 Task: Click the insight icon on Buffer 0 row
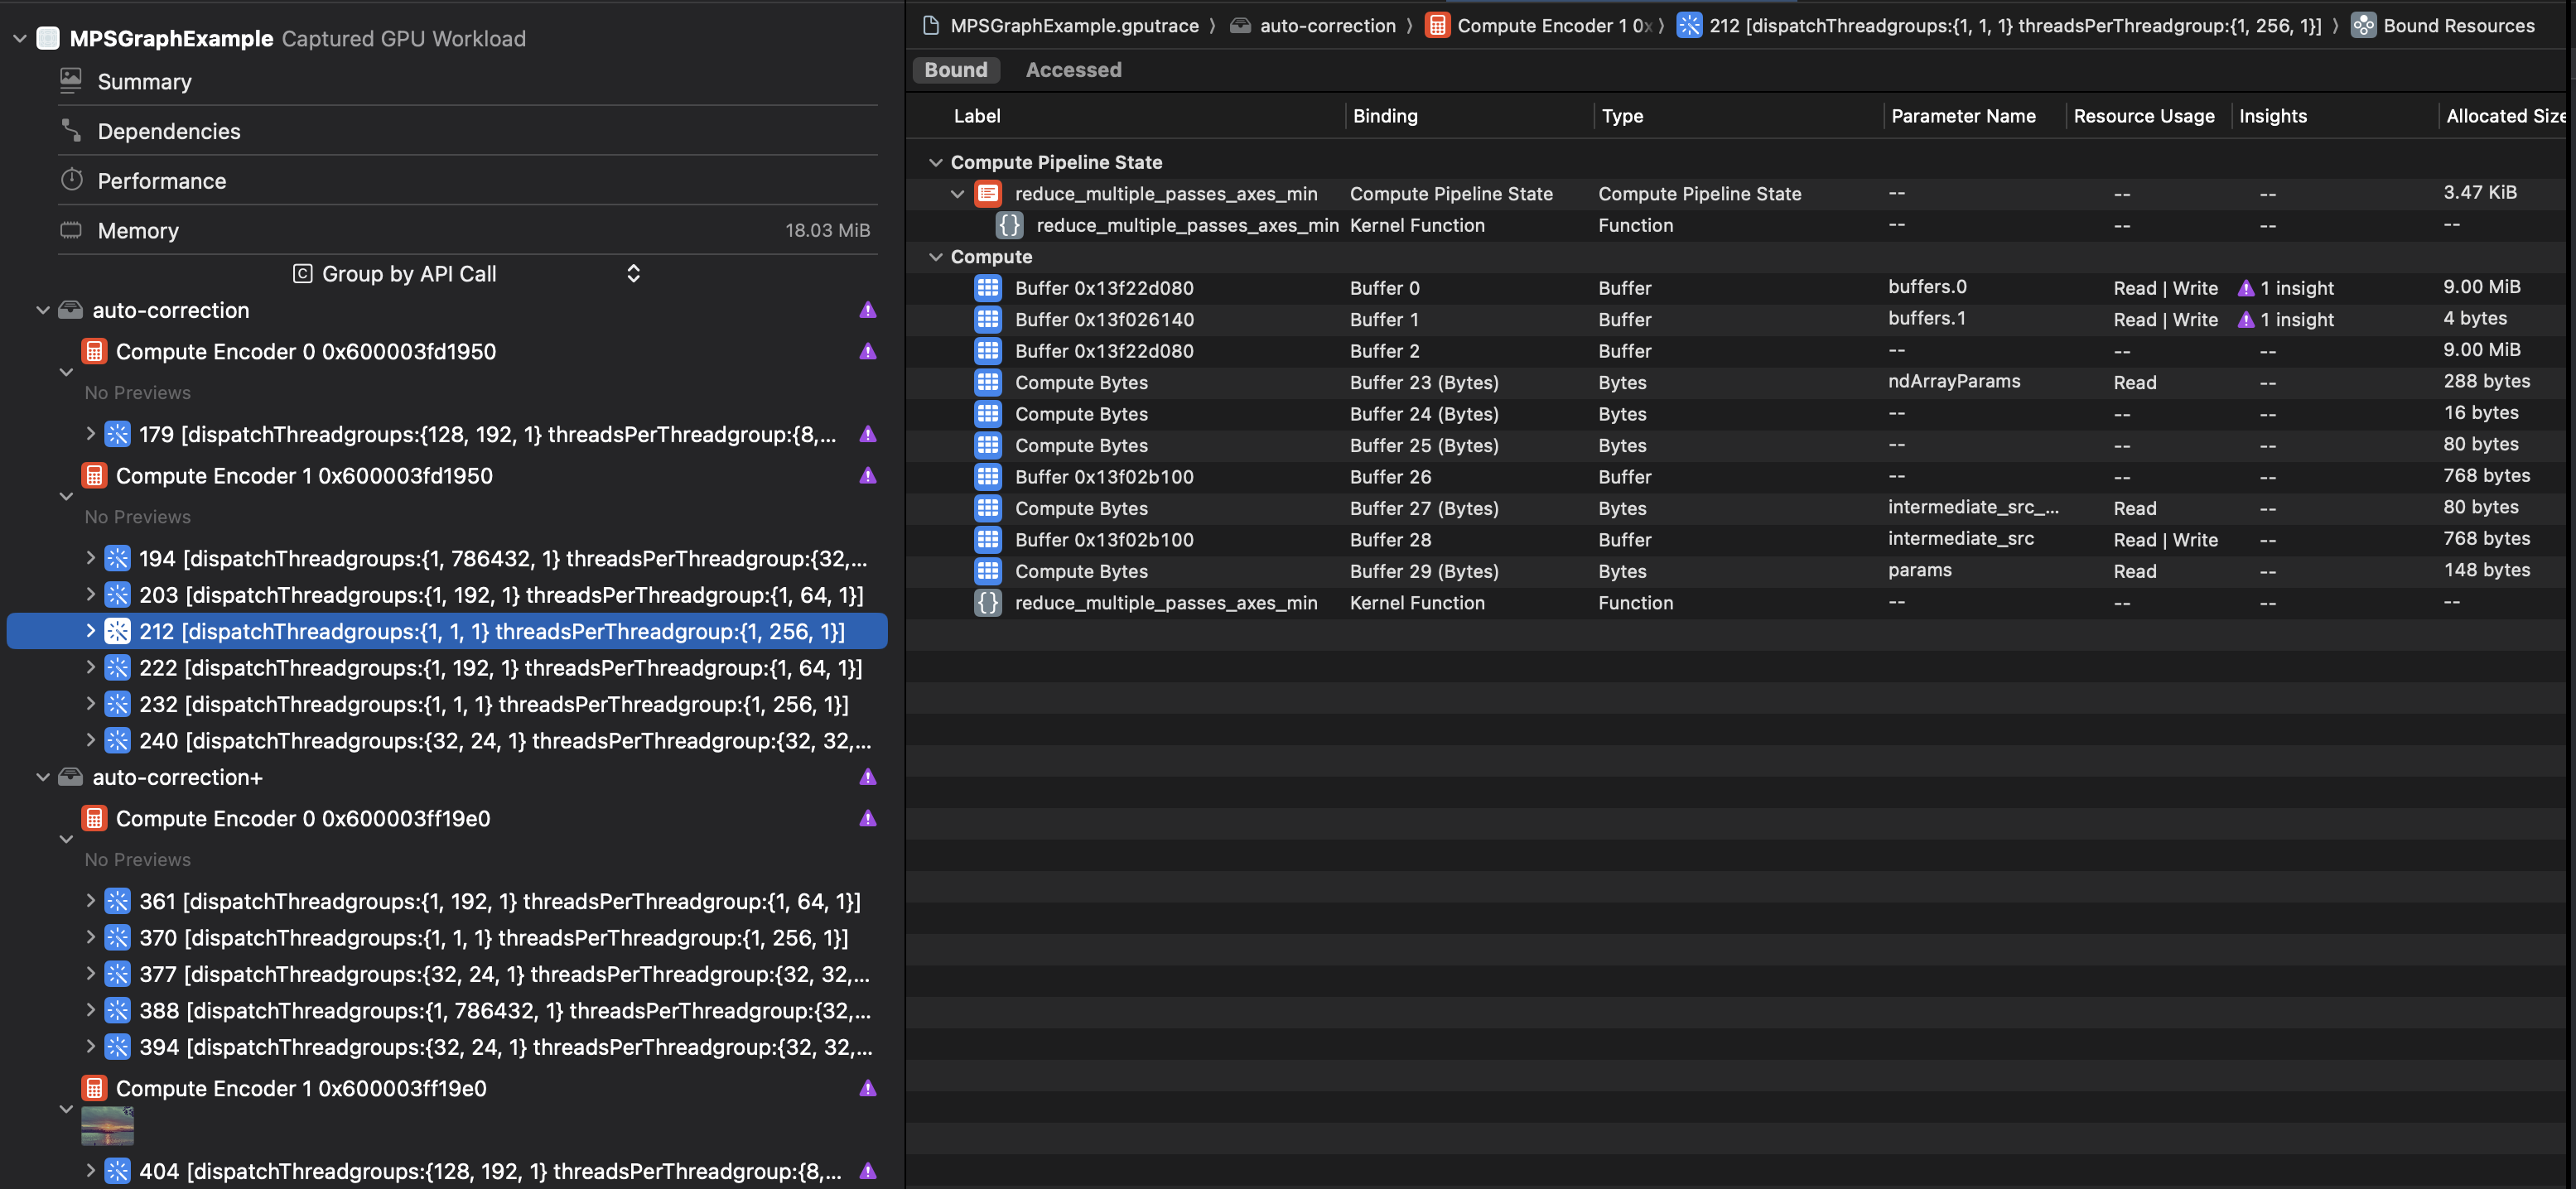coord(2245,288)
